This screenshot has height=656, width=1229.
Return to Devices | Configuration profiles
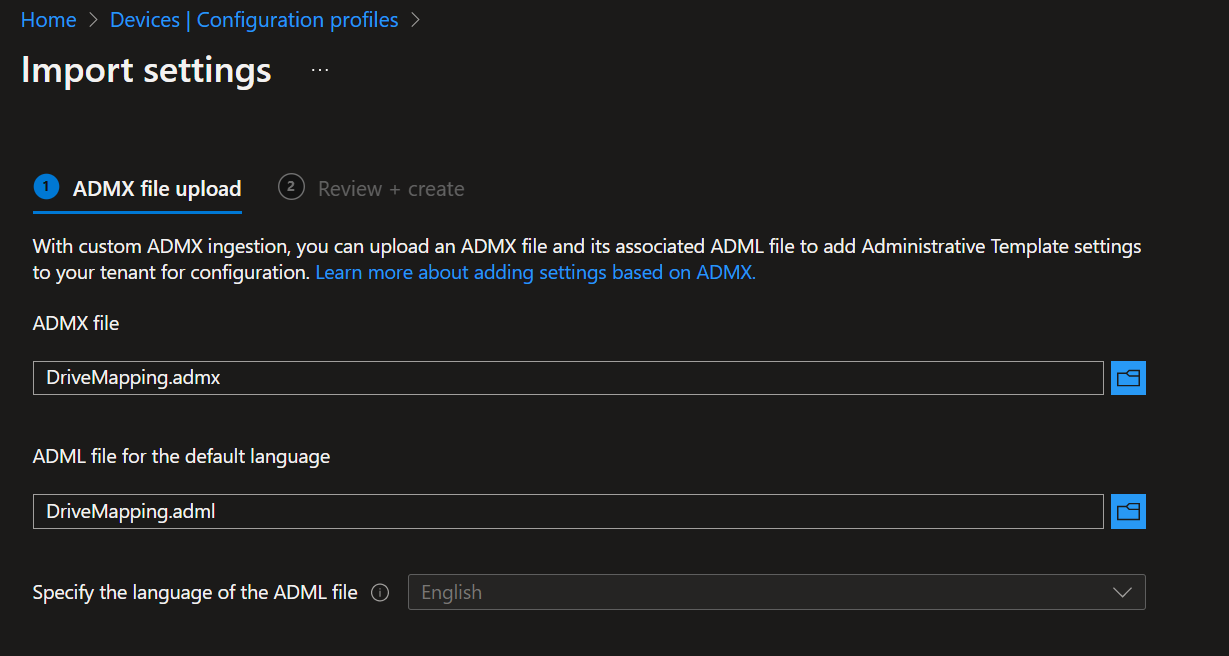[254, 20]
